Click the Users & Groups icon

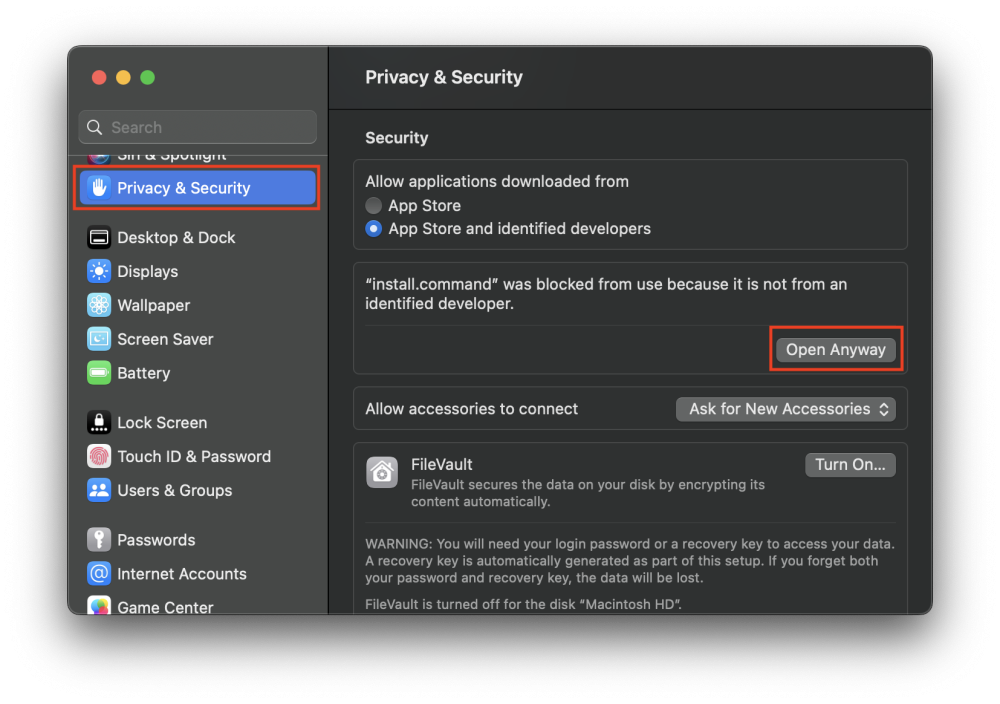[99, 491]
